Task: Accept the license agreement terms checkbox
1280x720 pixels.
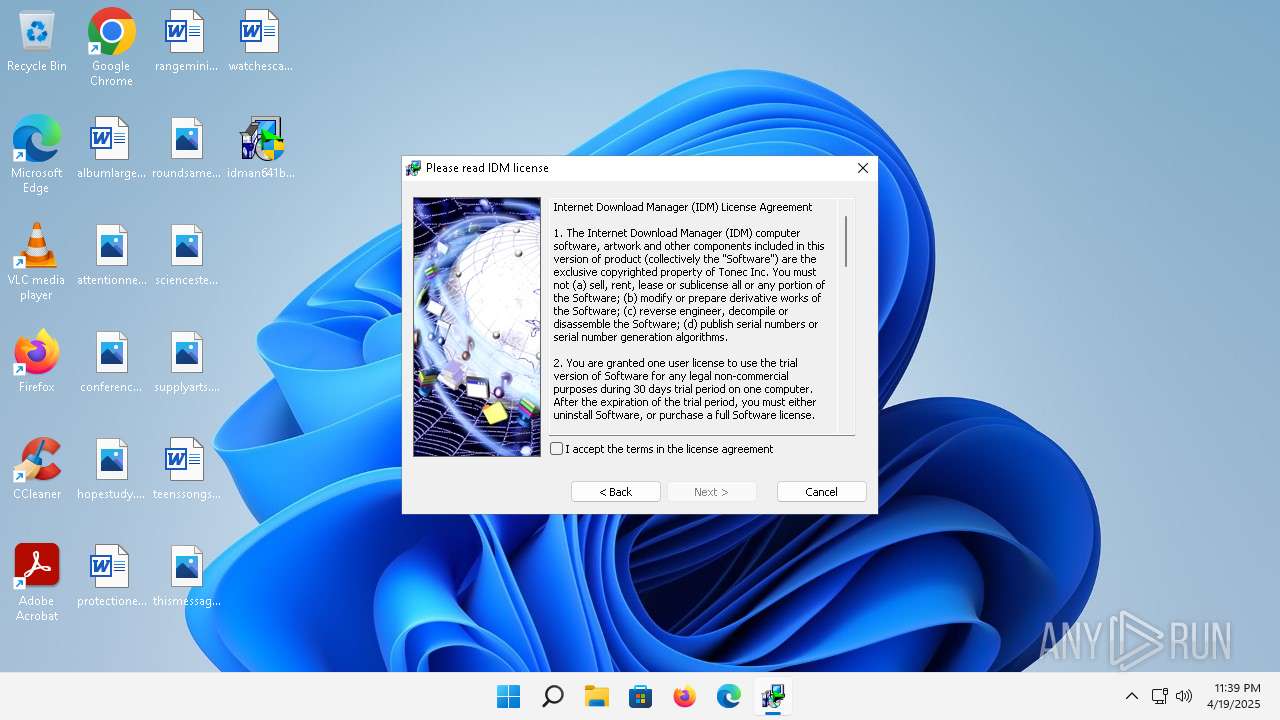Action: [557, 449]
